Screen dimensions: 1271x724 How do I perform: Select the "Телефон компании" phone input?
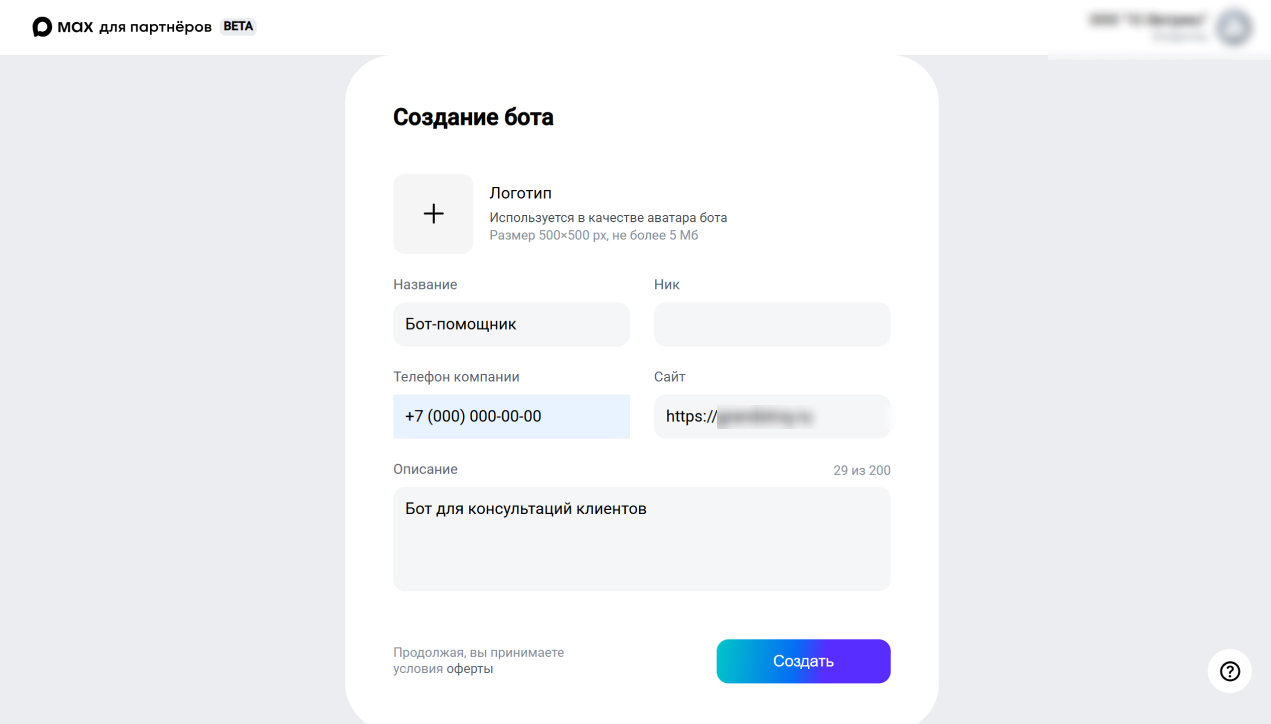pos(511,416)
